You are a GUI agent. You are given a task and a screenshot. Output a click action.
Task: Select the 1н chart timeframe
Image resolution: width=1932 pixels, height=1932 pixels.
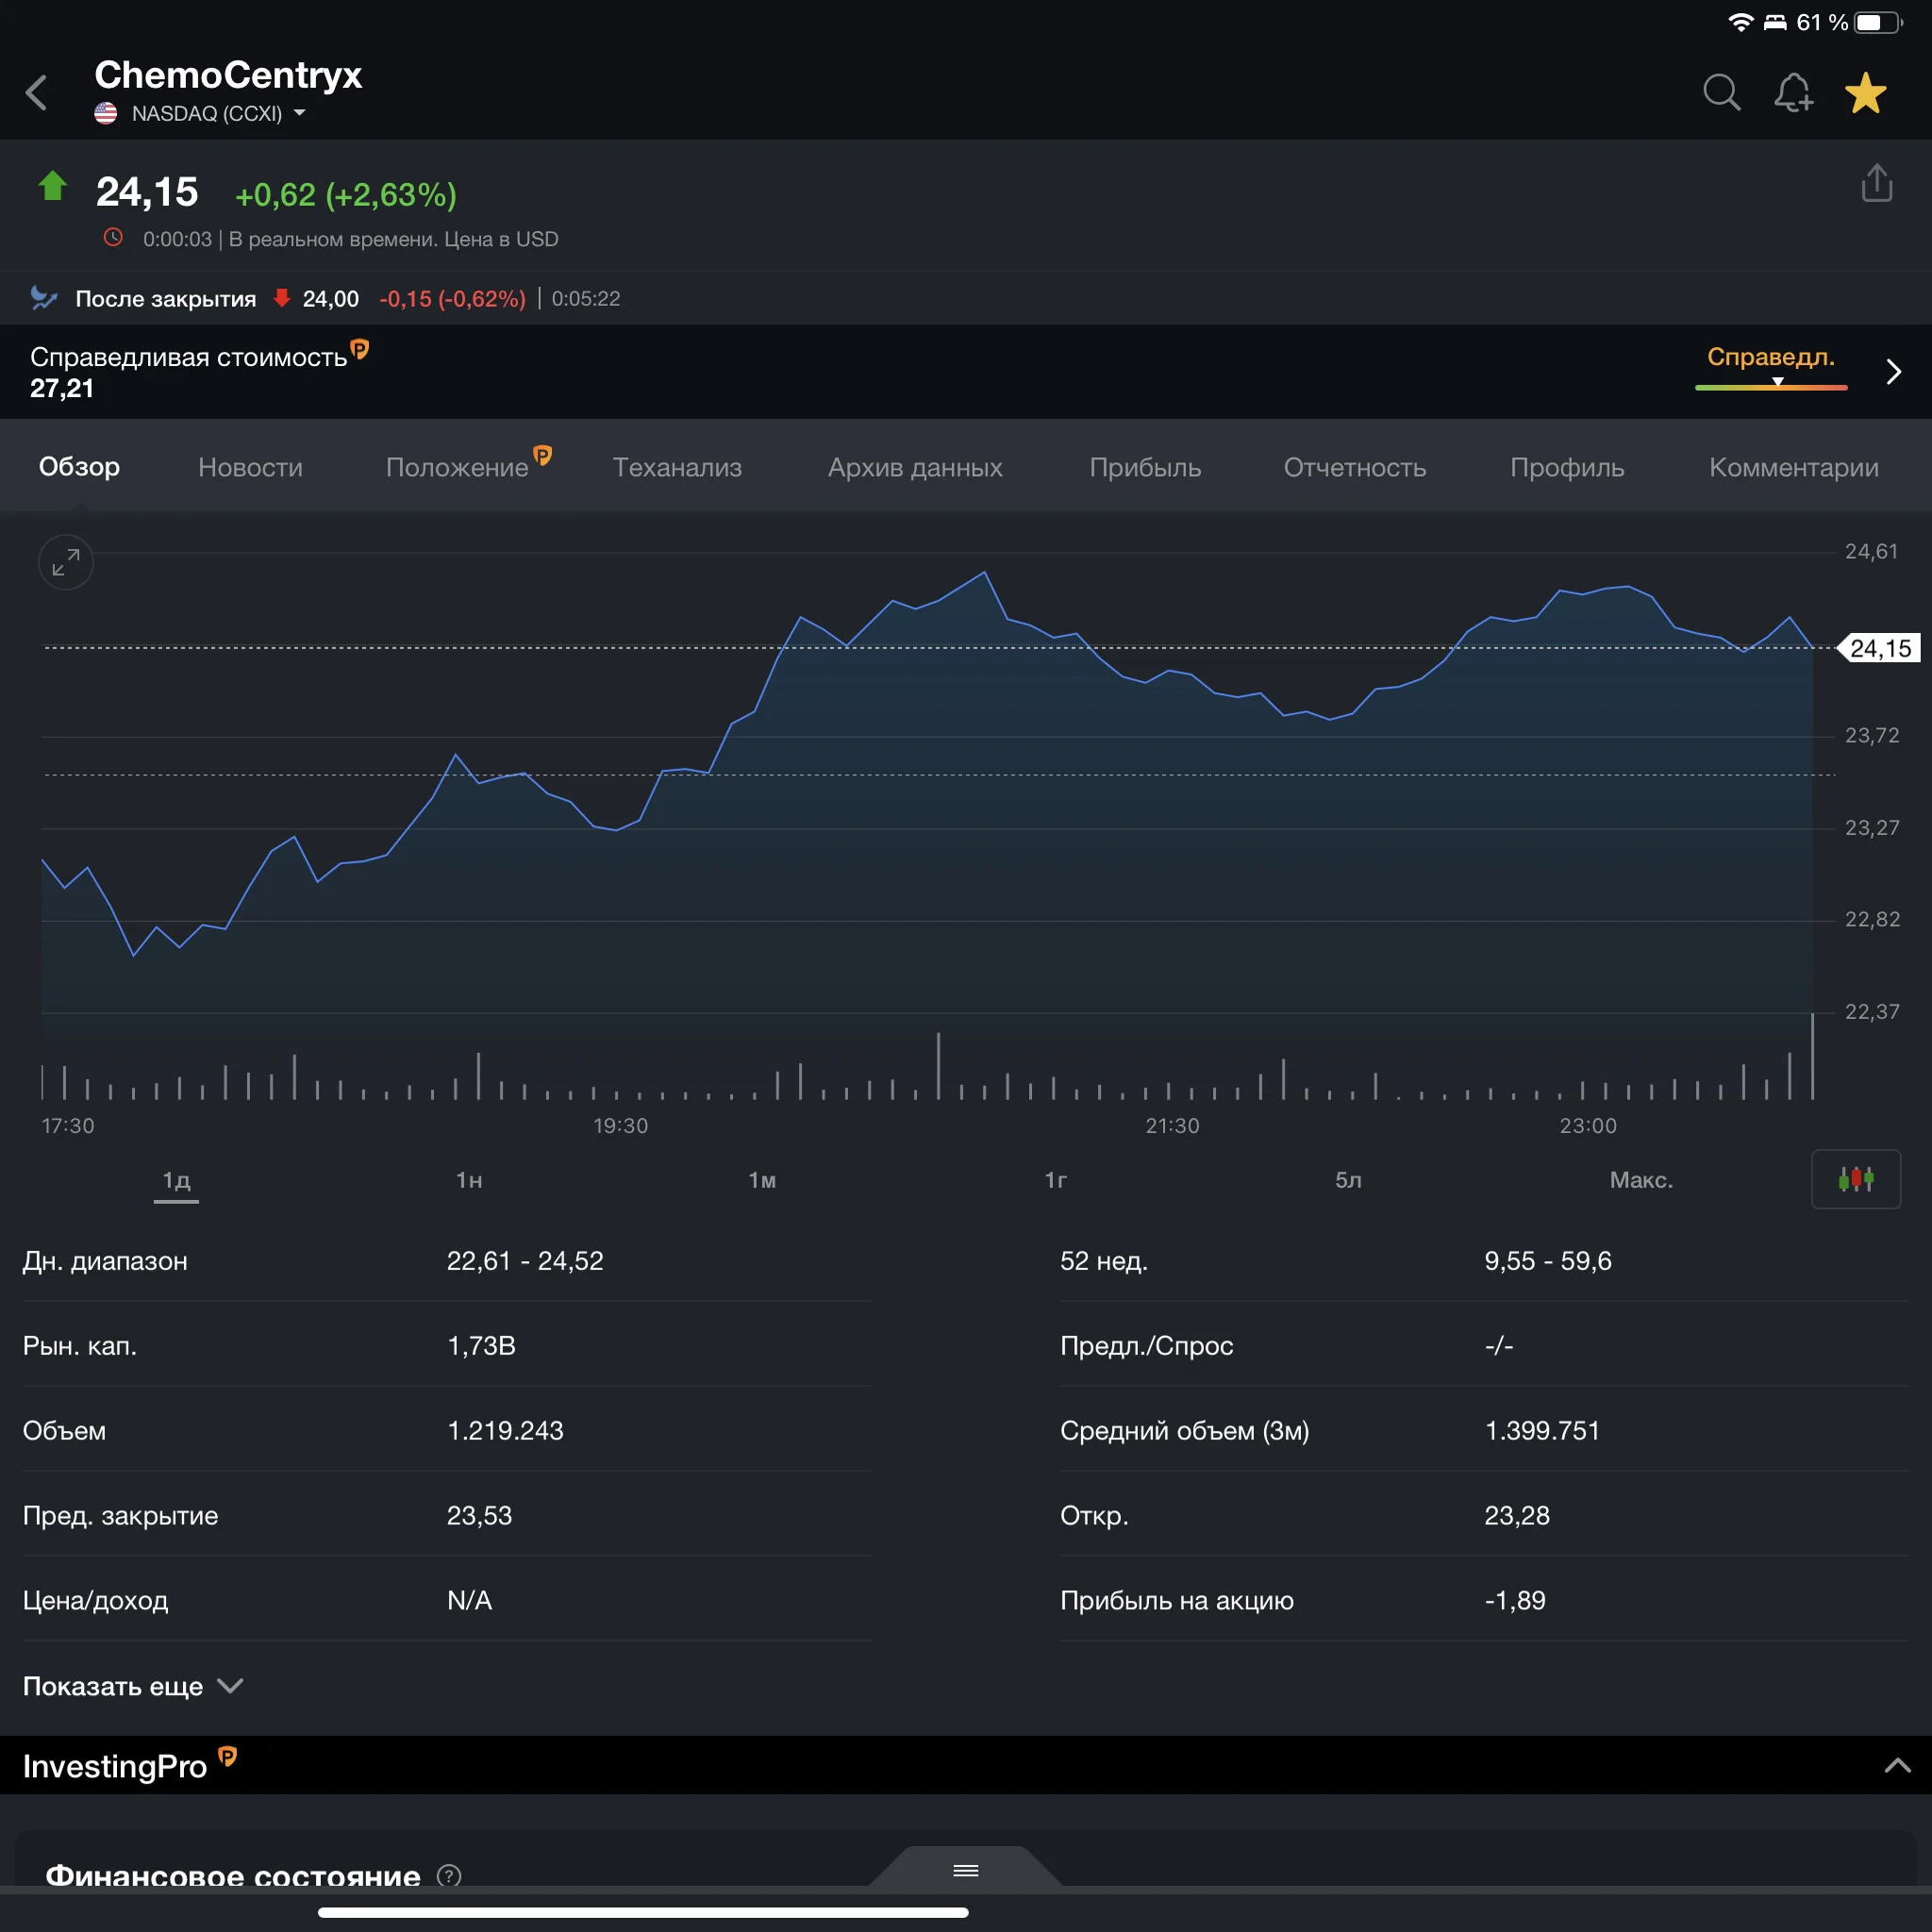point(469,1180)
